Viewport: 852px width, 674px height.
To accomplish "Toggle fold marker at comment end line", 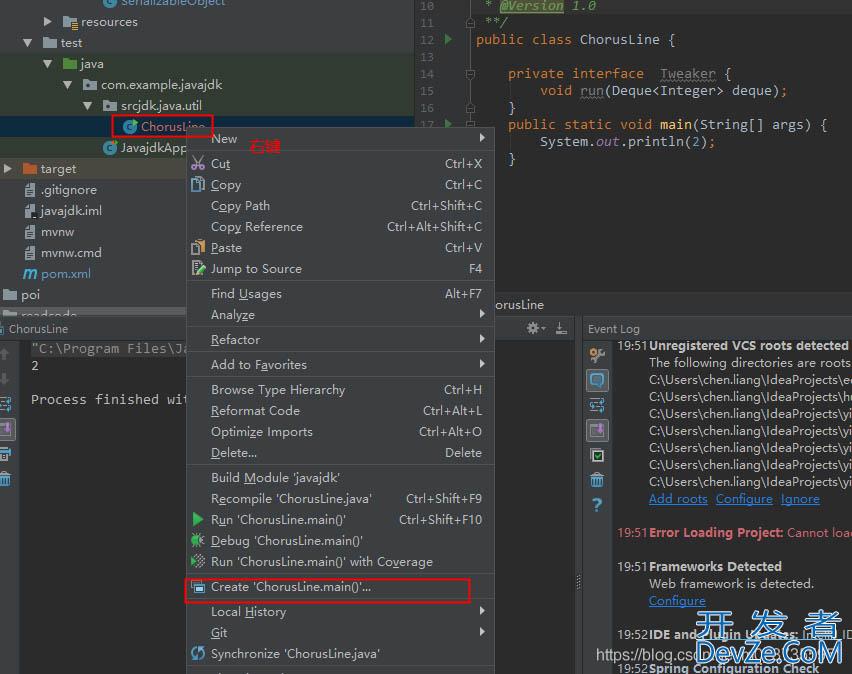I will (471, 22).
